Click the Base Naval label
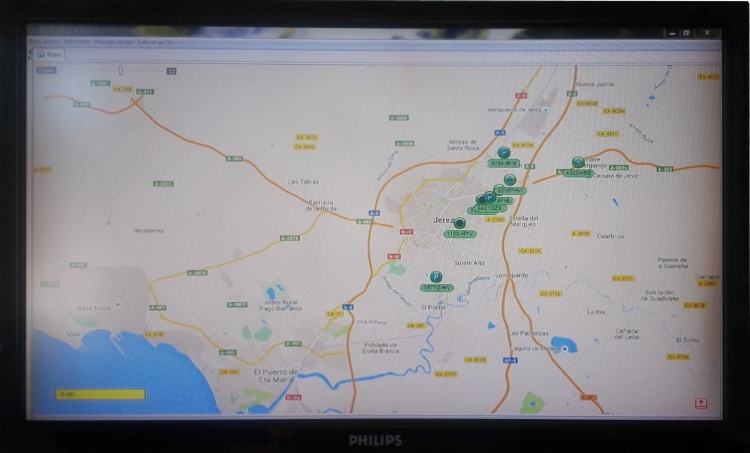Viewport: 750px width, 453px height. [94, 308]
